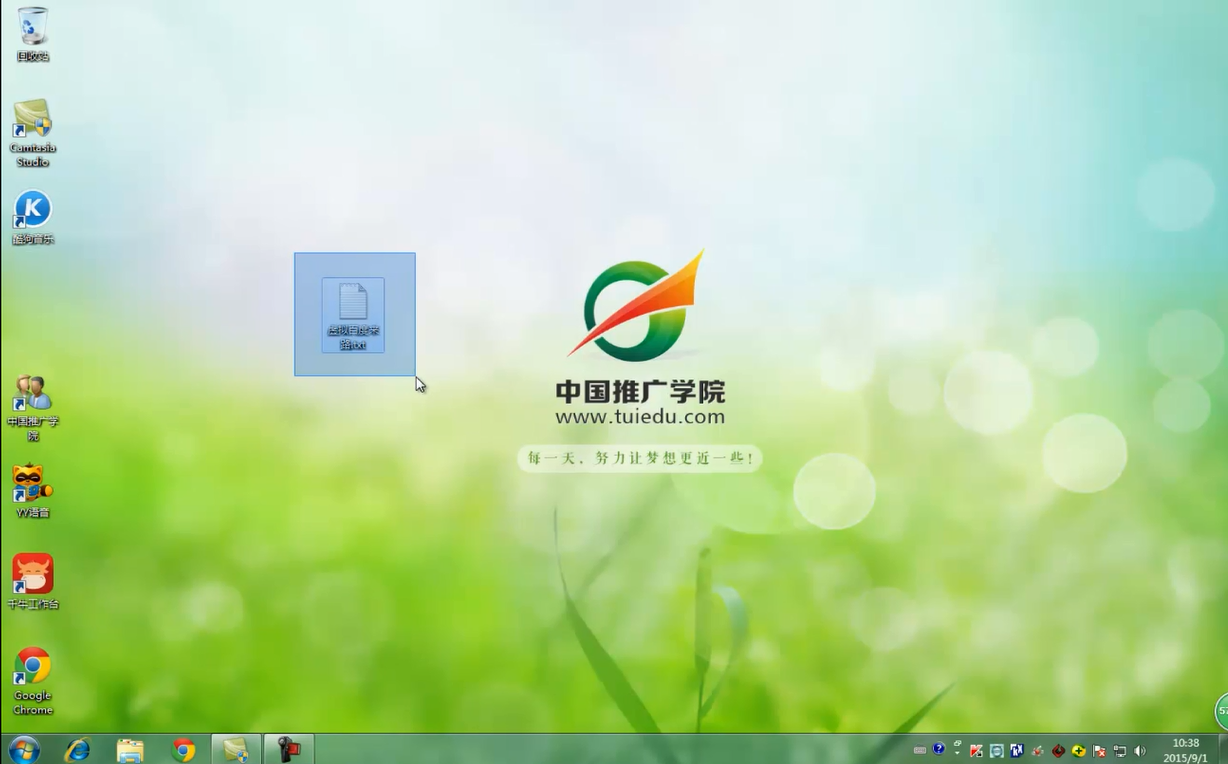Open the clock showing 10:38

[1185, 749]
